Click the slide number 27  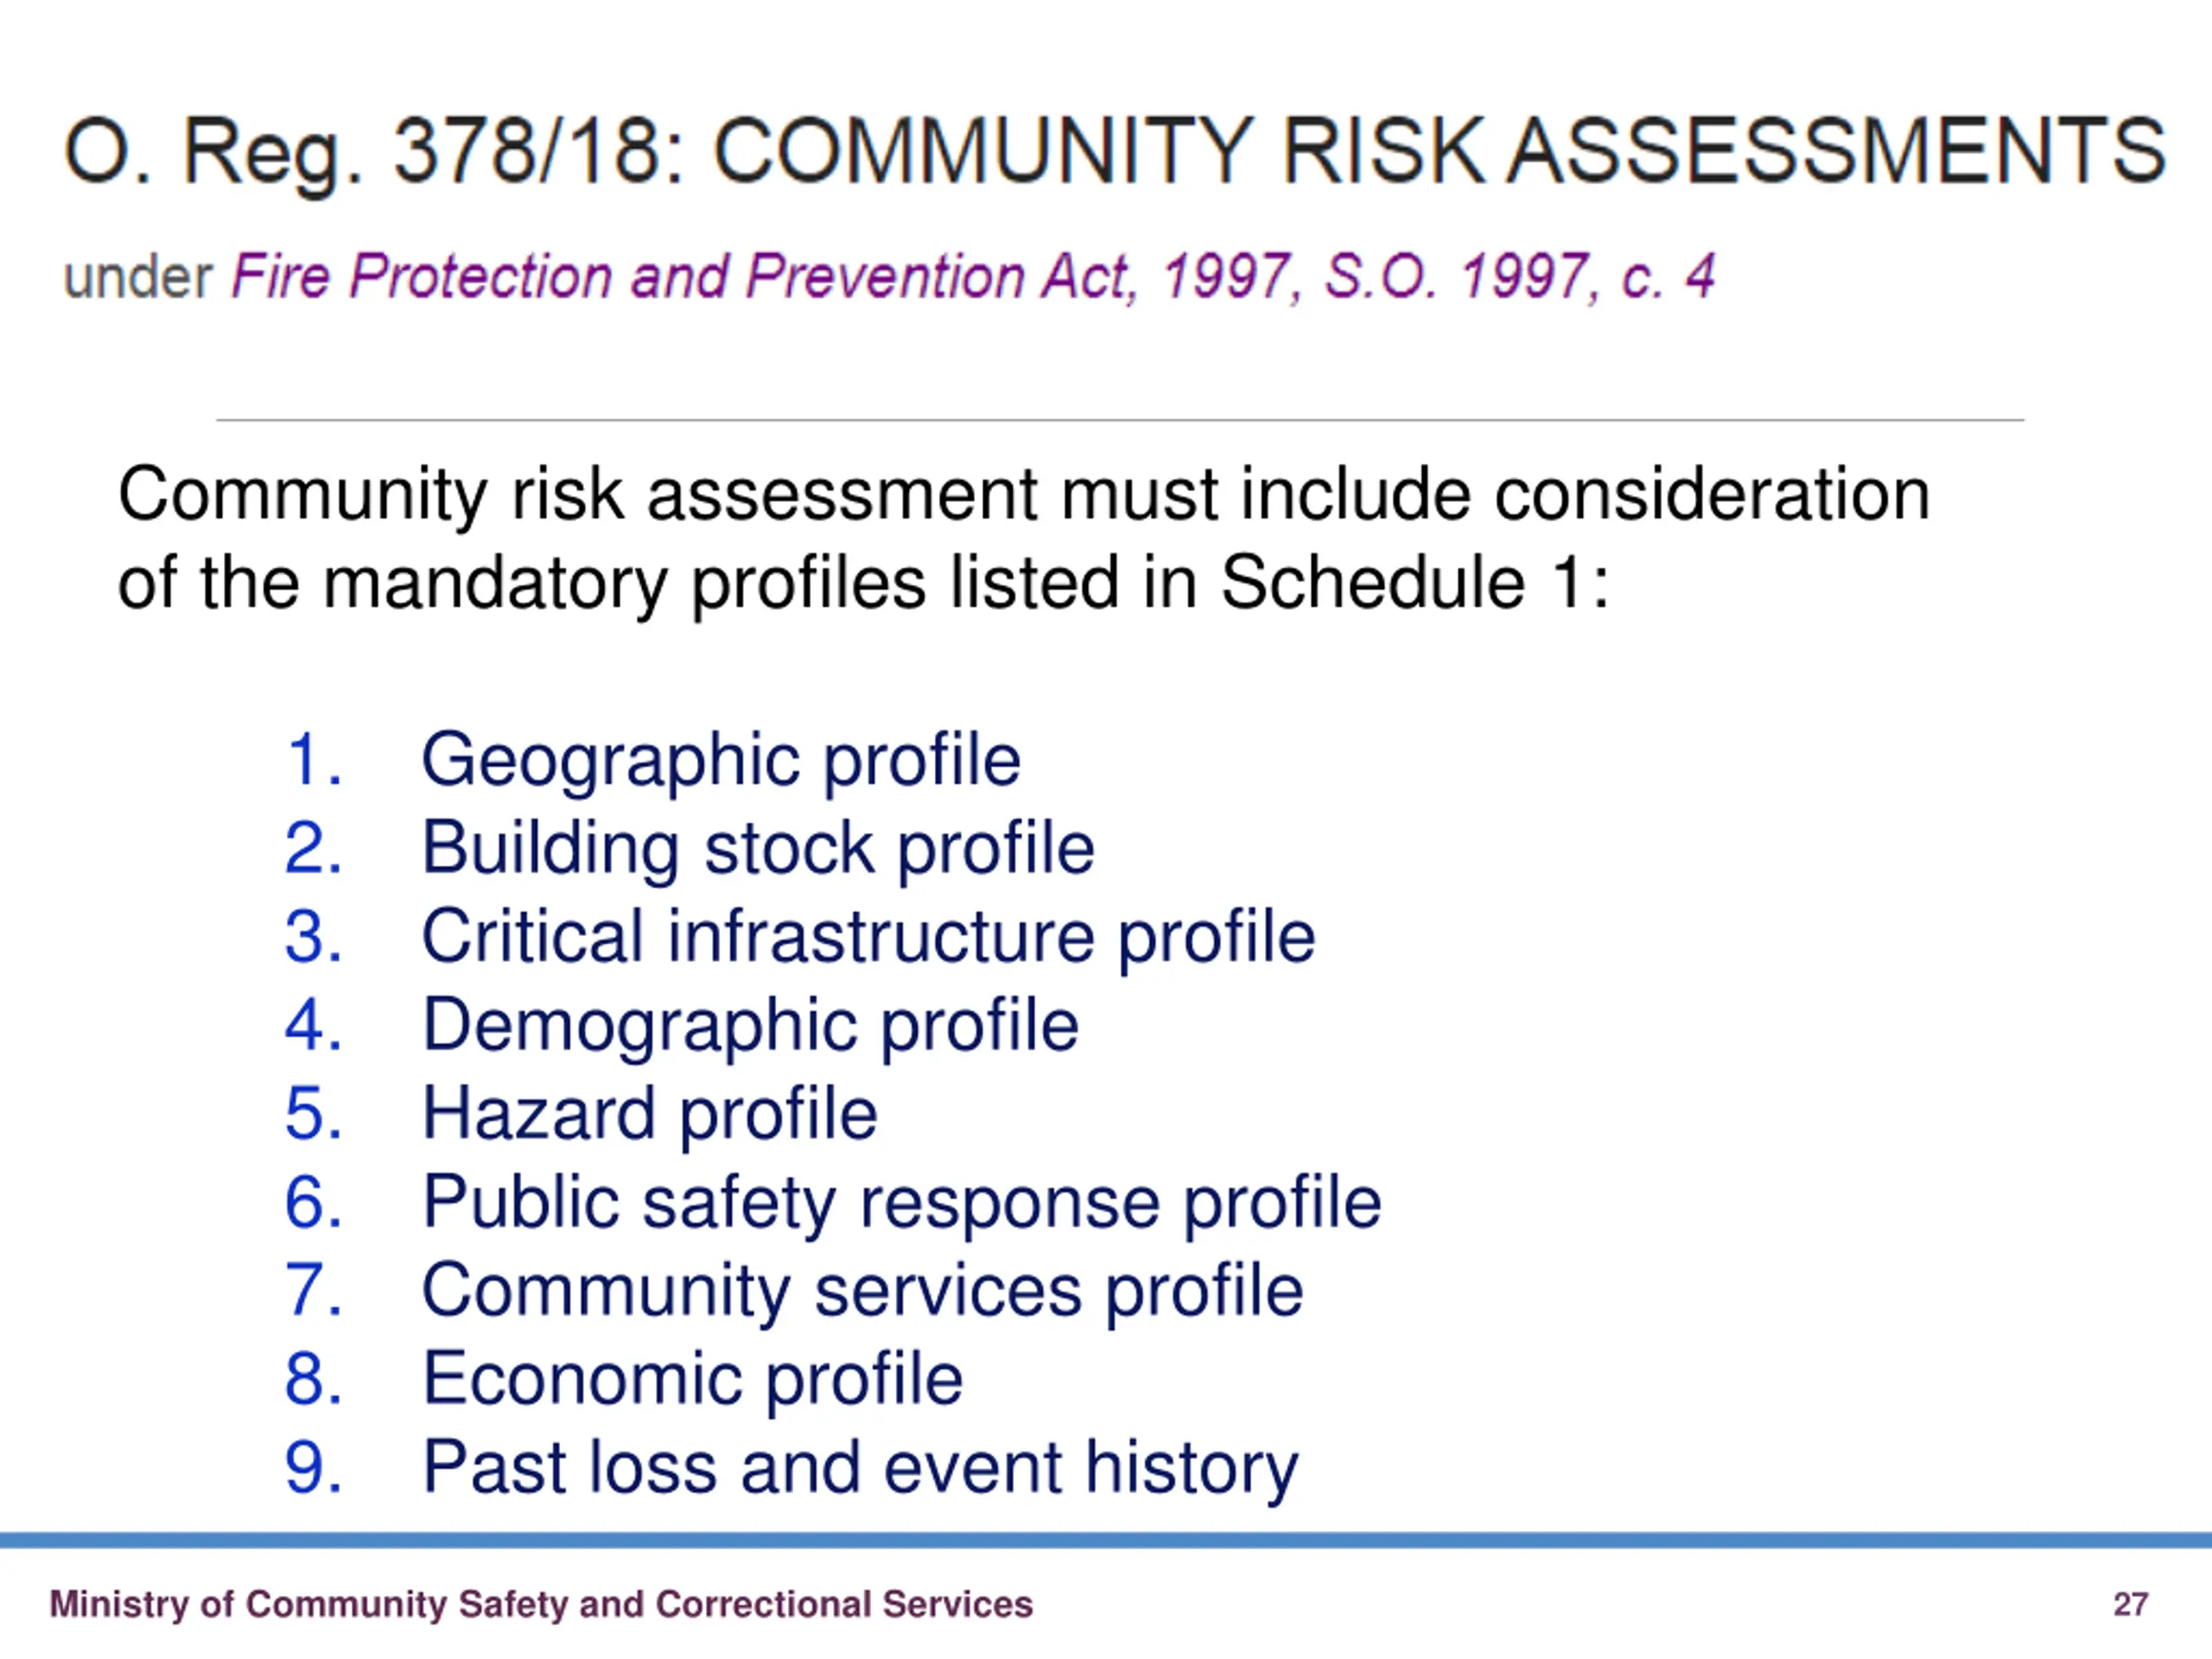point(2131,1604)
